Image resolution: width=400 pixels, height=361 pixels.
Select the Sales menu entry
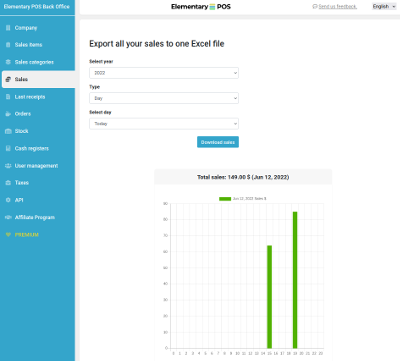point(38,79)
